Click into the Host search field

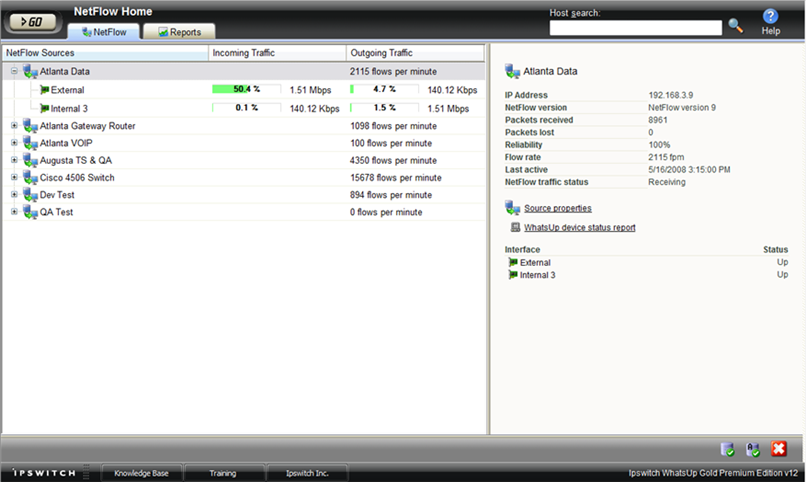point(635,28)
